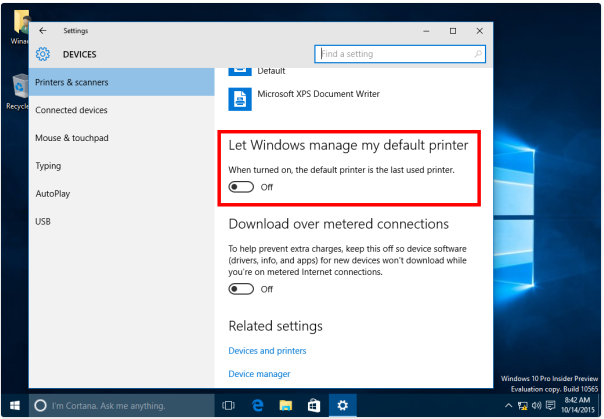Open USB settings category
This screenshot has height=419, width=604.
[x=122, y=221]
